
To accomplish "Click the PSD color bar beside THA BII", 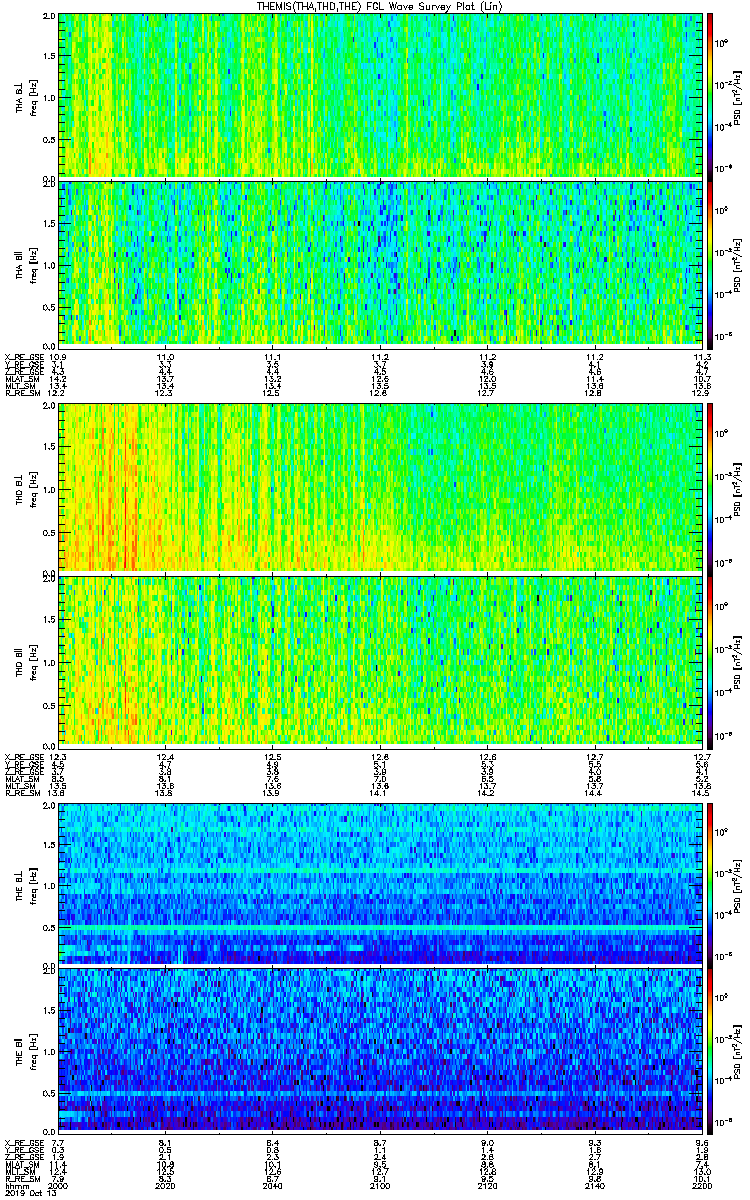I will 710,263.
